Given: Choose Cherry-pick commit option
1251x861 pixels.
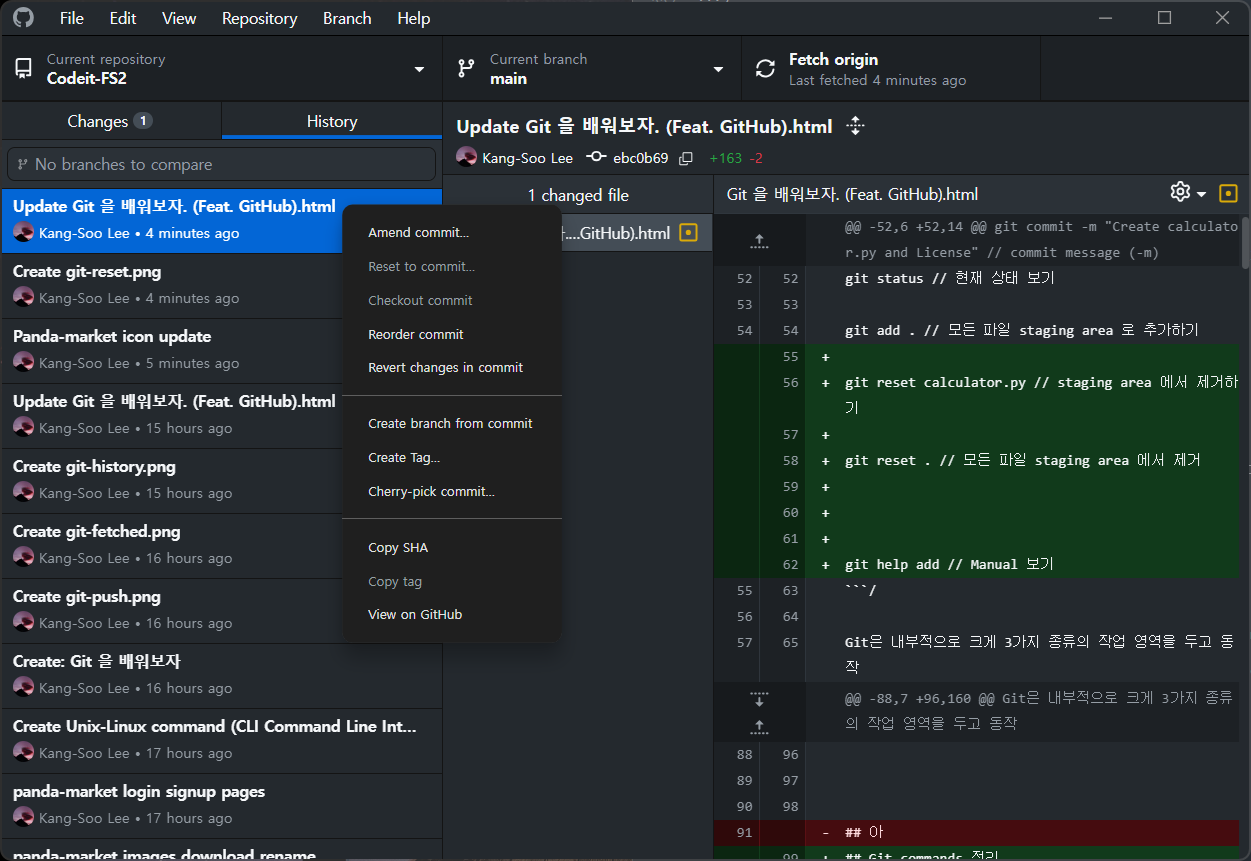Looking at the screenshot, I should coord(452,491).
